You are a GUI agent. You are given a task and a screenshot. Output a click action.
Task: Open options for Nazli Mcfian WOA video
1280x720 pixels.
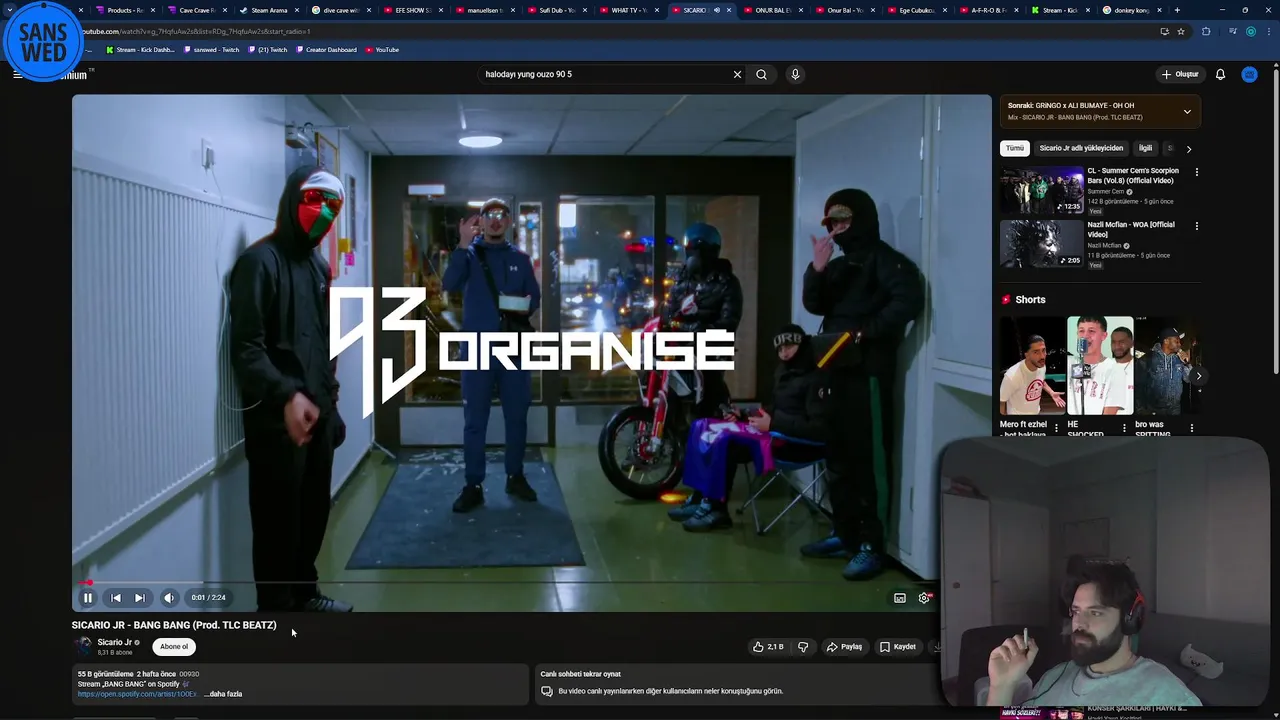[1196, 226]
